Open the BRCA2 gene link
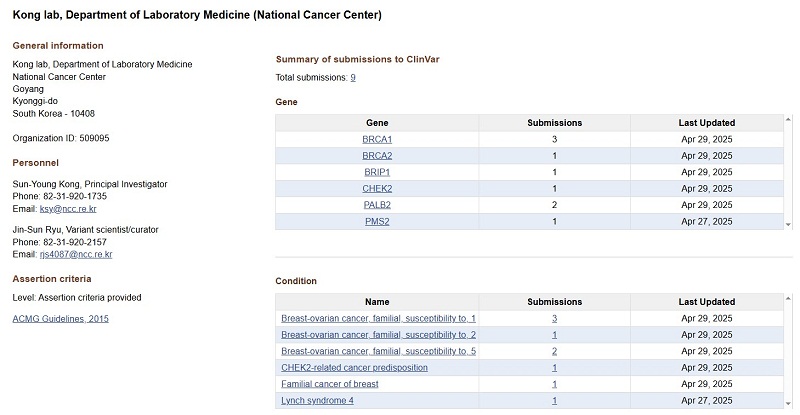Image resolution: width=800 pixels, height=415 pixels. point(377,156)
